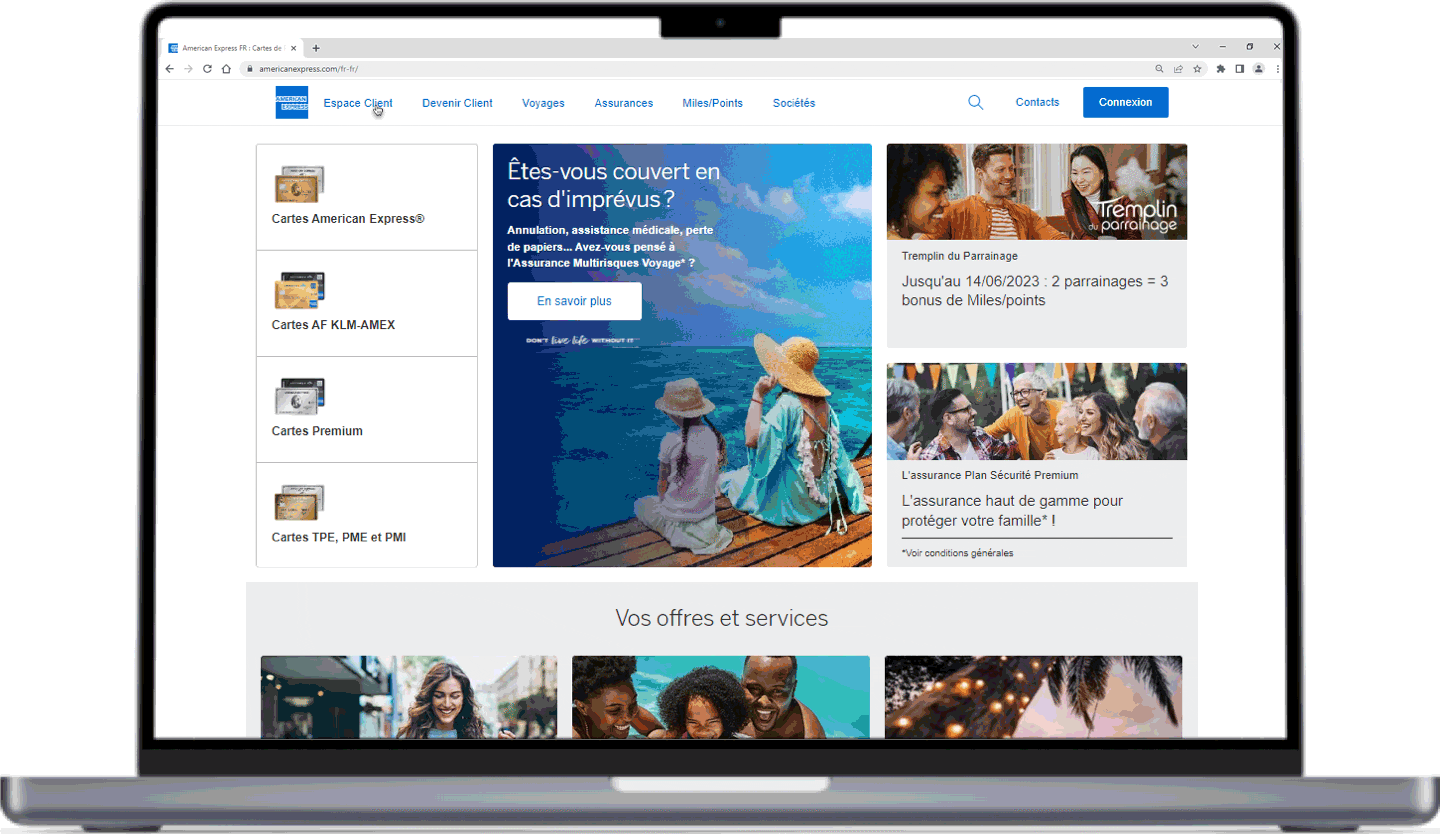
Task: Open the tab list chevron
Action: tap(1196, 46)
